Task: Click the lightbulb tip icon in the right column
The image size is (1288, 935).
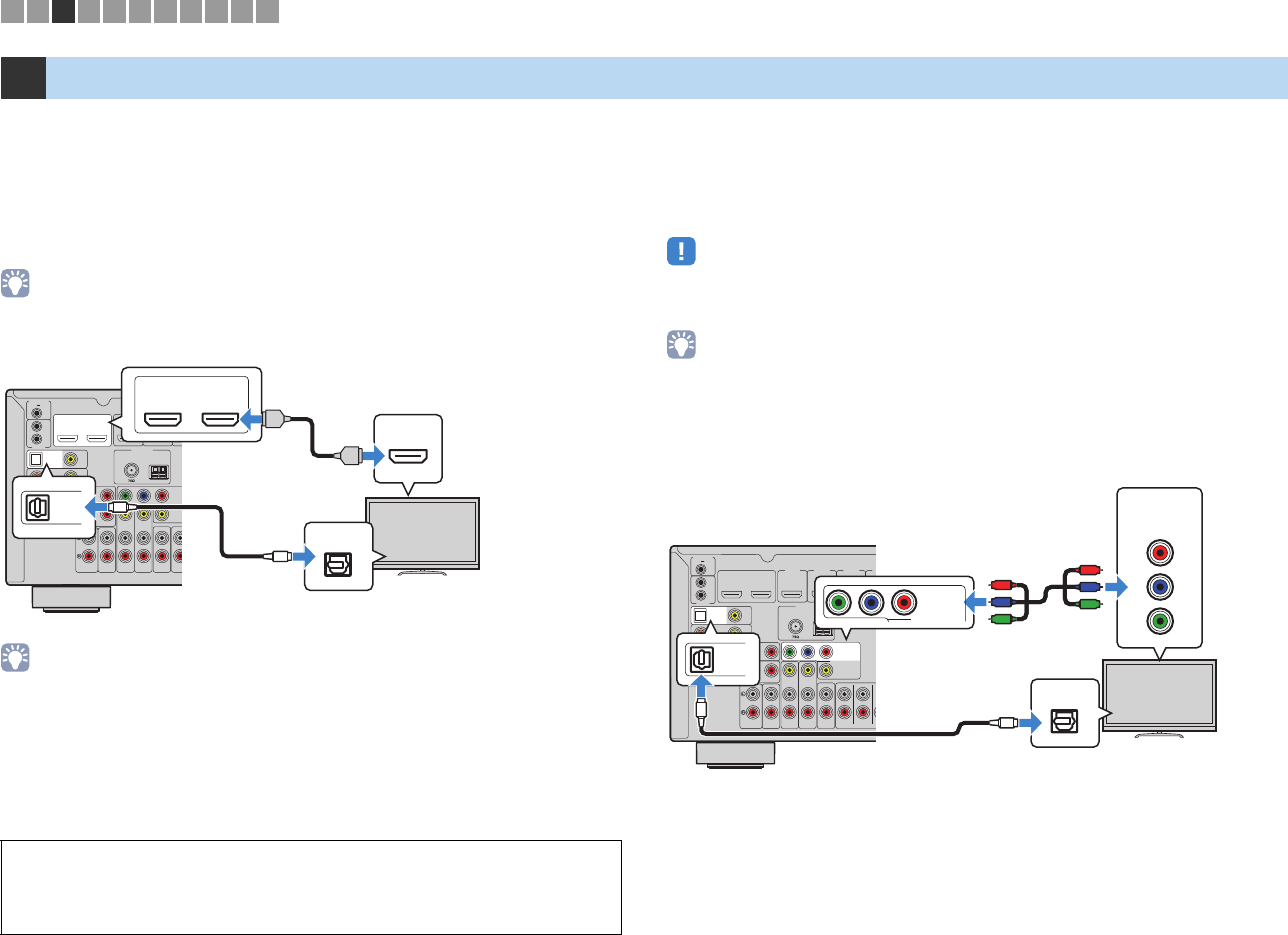Action: pyautogui.click(x=681, y=345)
